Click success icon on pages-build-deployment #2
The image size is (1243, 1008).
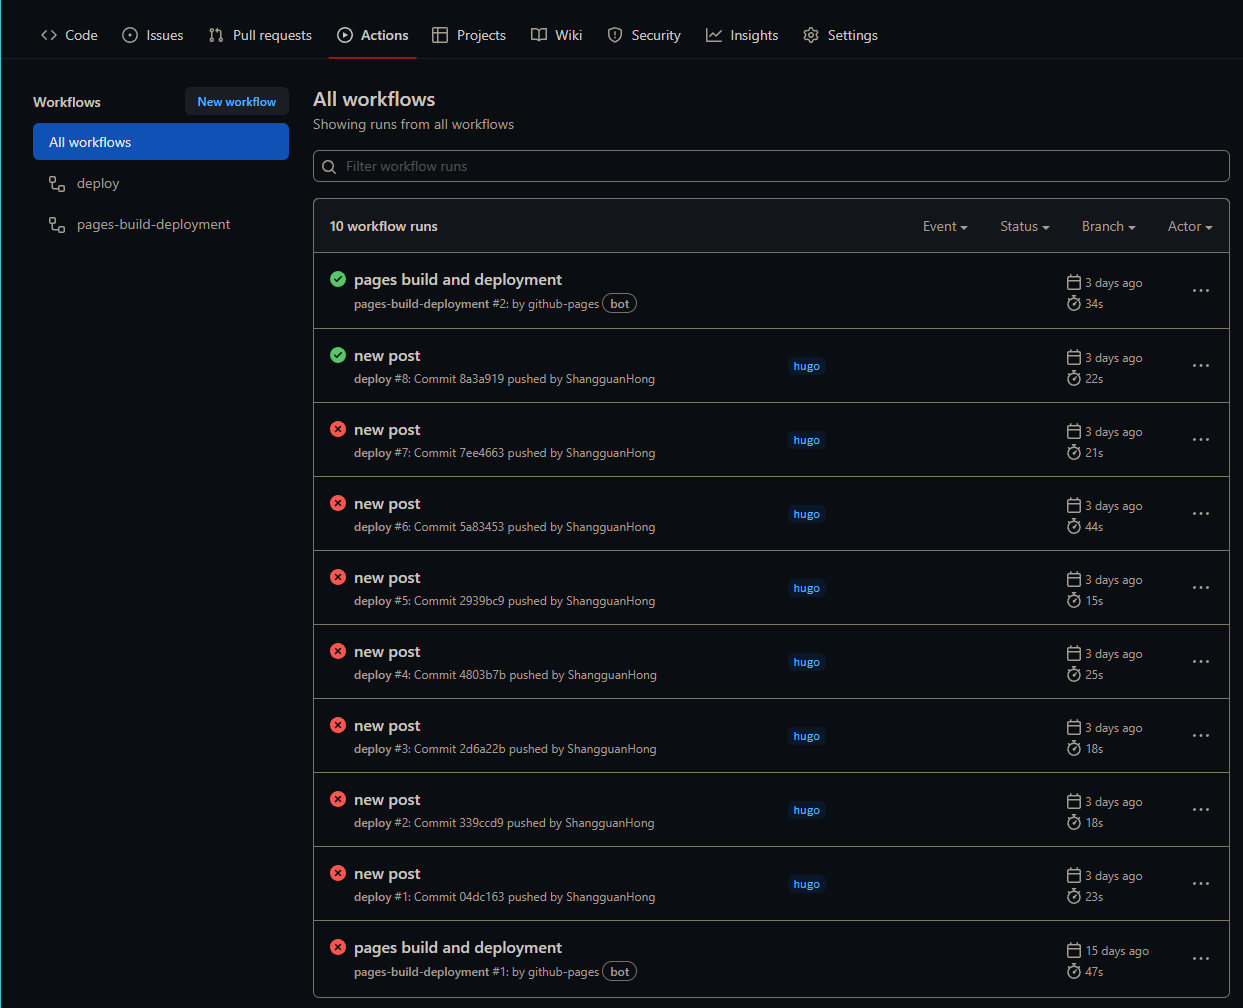pyautogui.click(x=338, y=279)
